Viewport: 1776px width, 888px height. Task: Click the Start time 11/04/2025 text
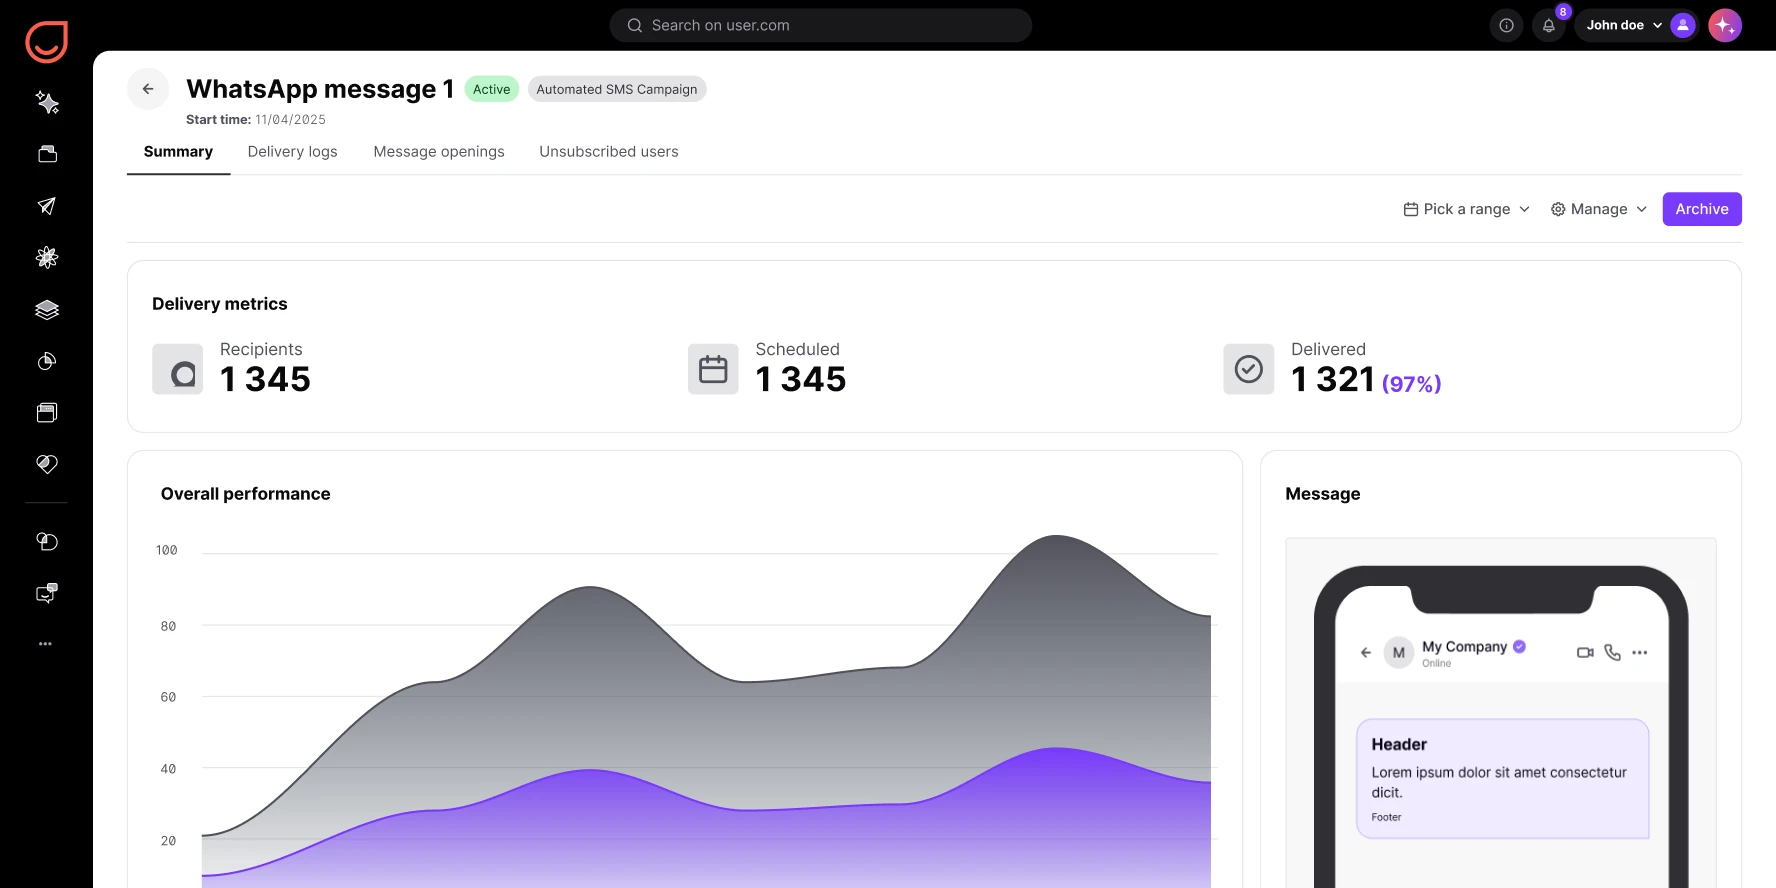256,119
